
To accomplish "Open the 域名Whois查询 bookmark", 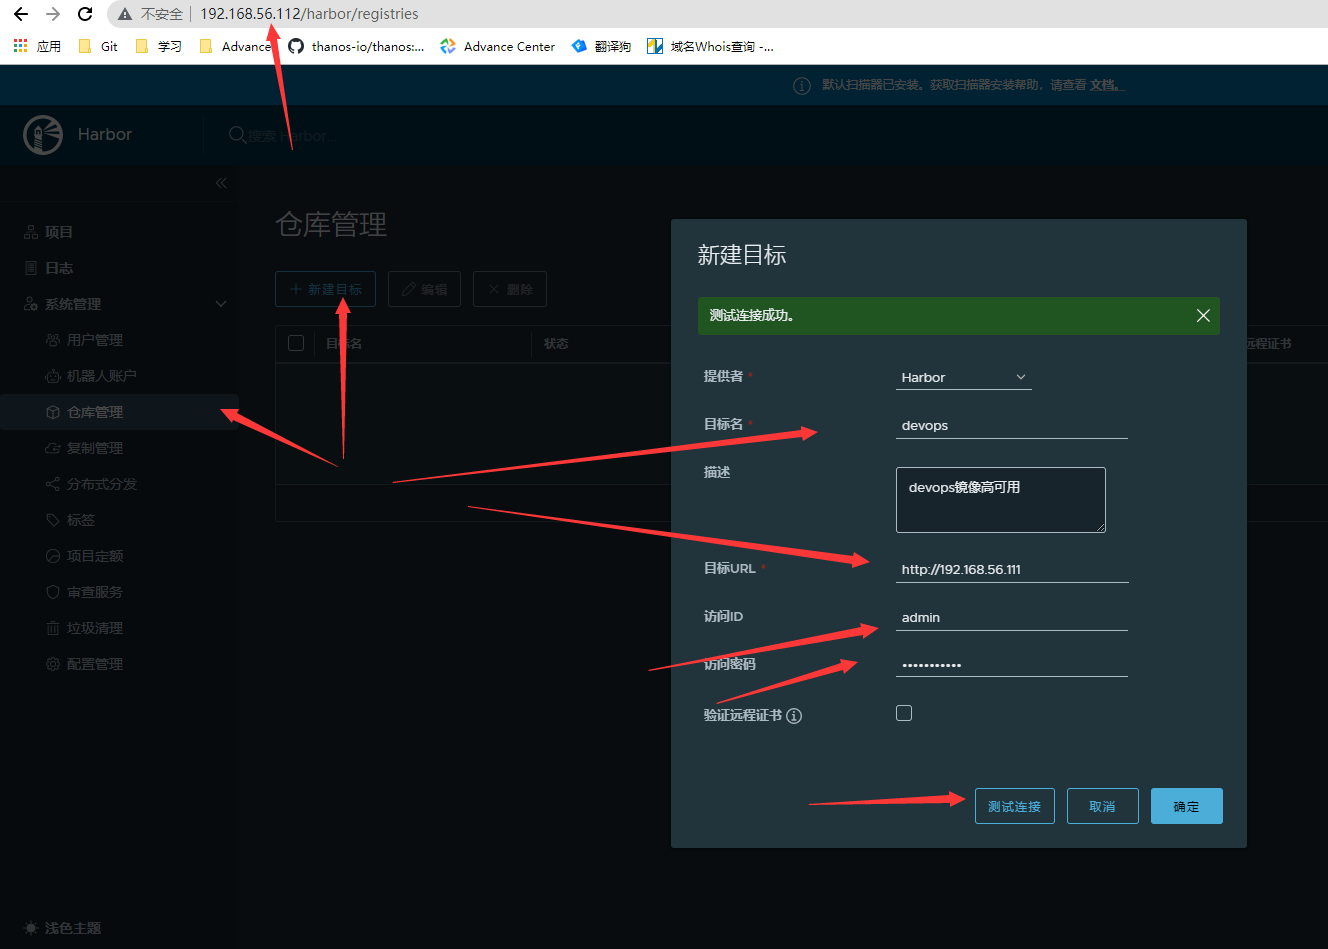I will click(x=710, y=46).
